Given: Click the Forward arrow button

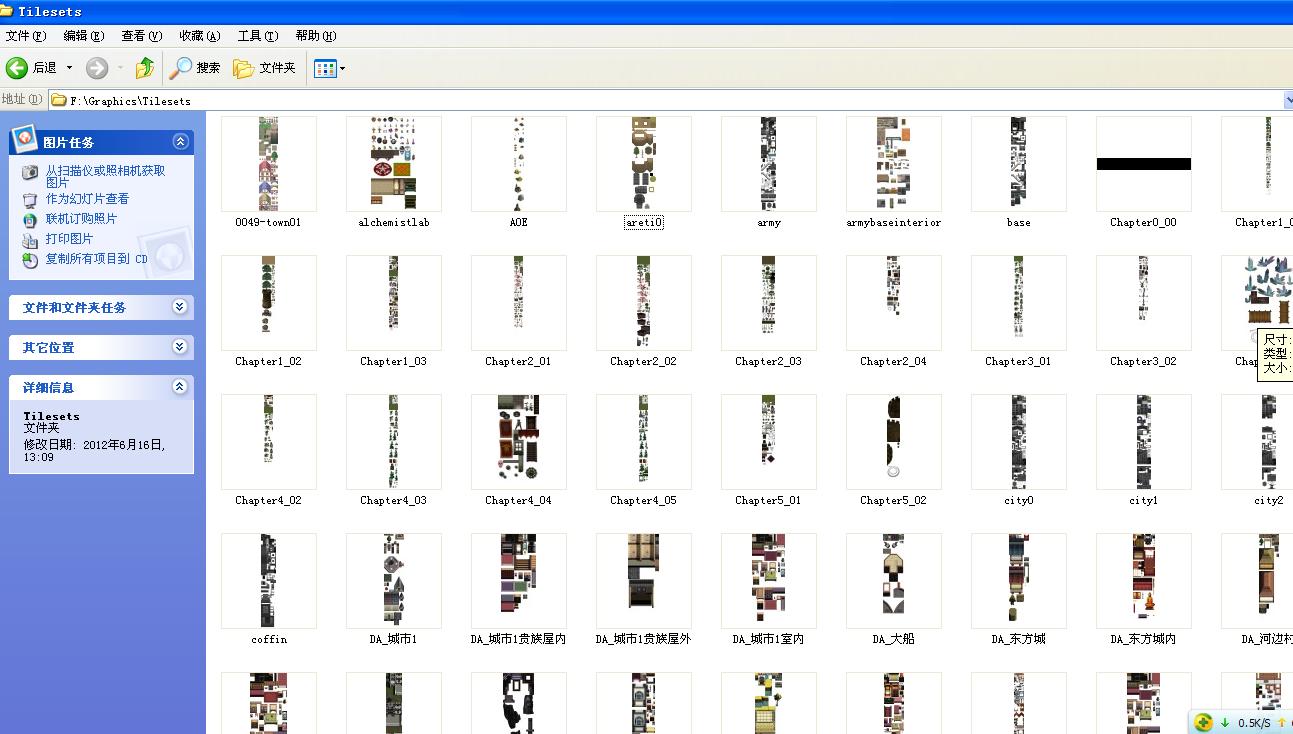Looking at the screenshot, I should [97, 68].
